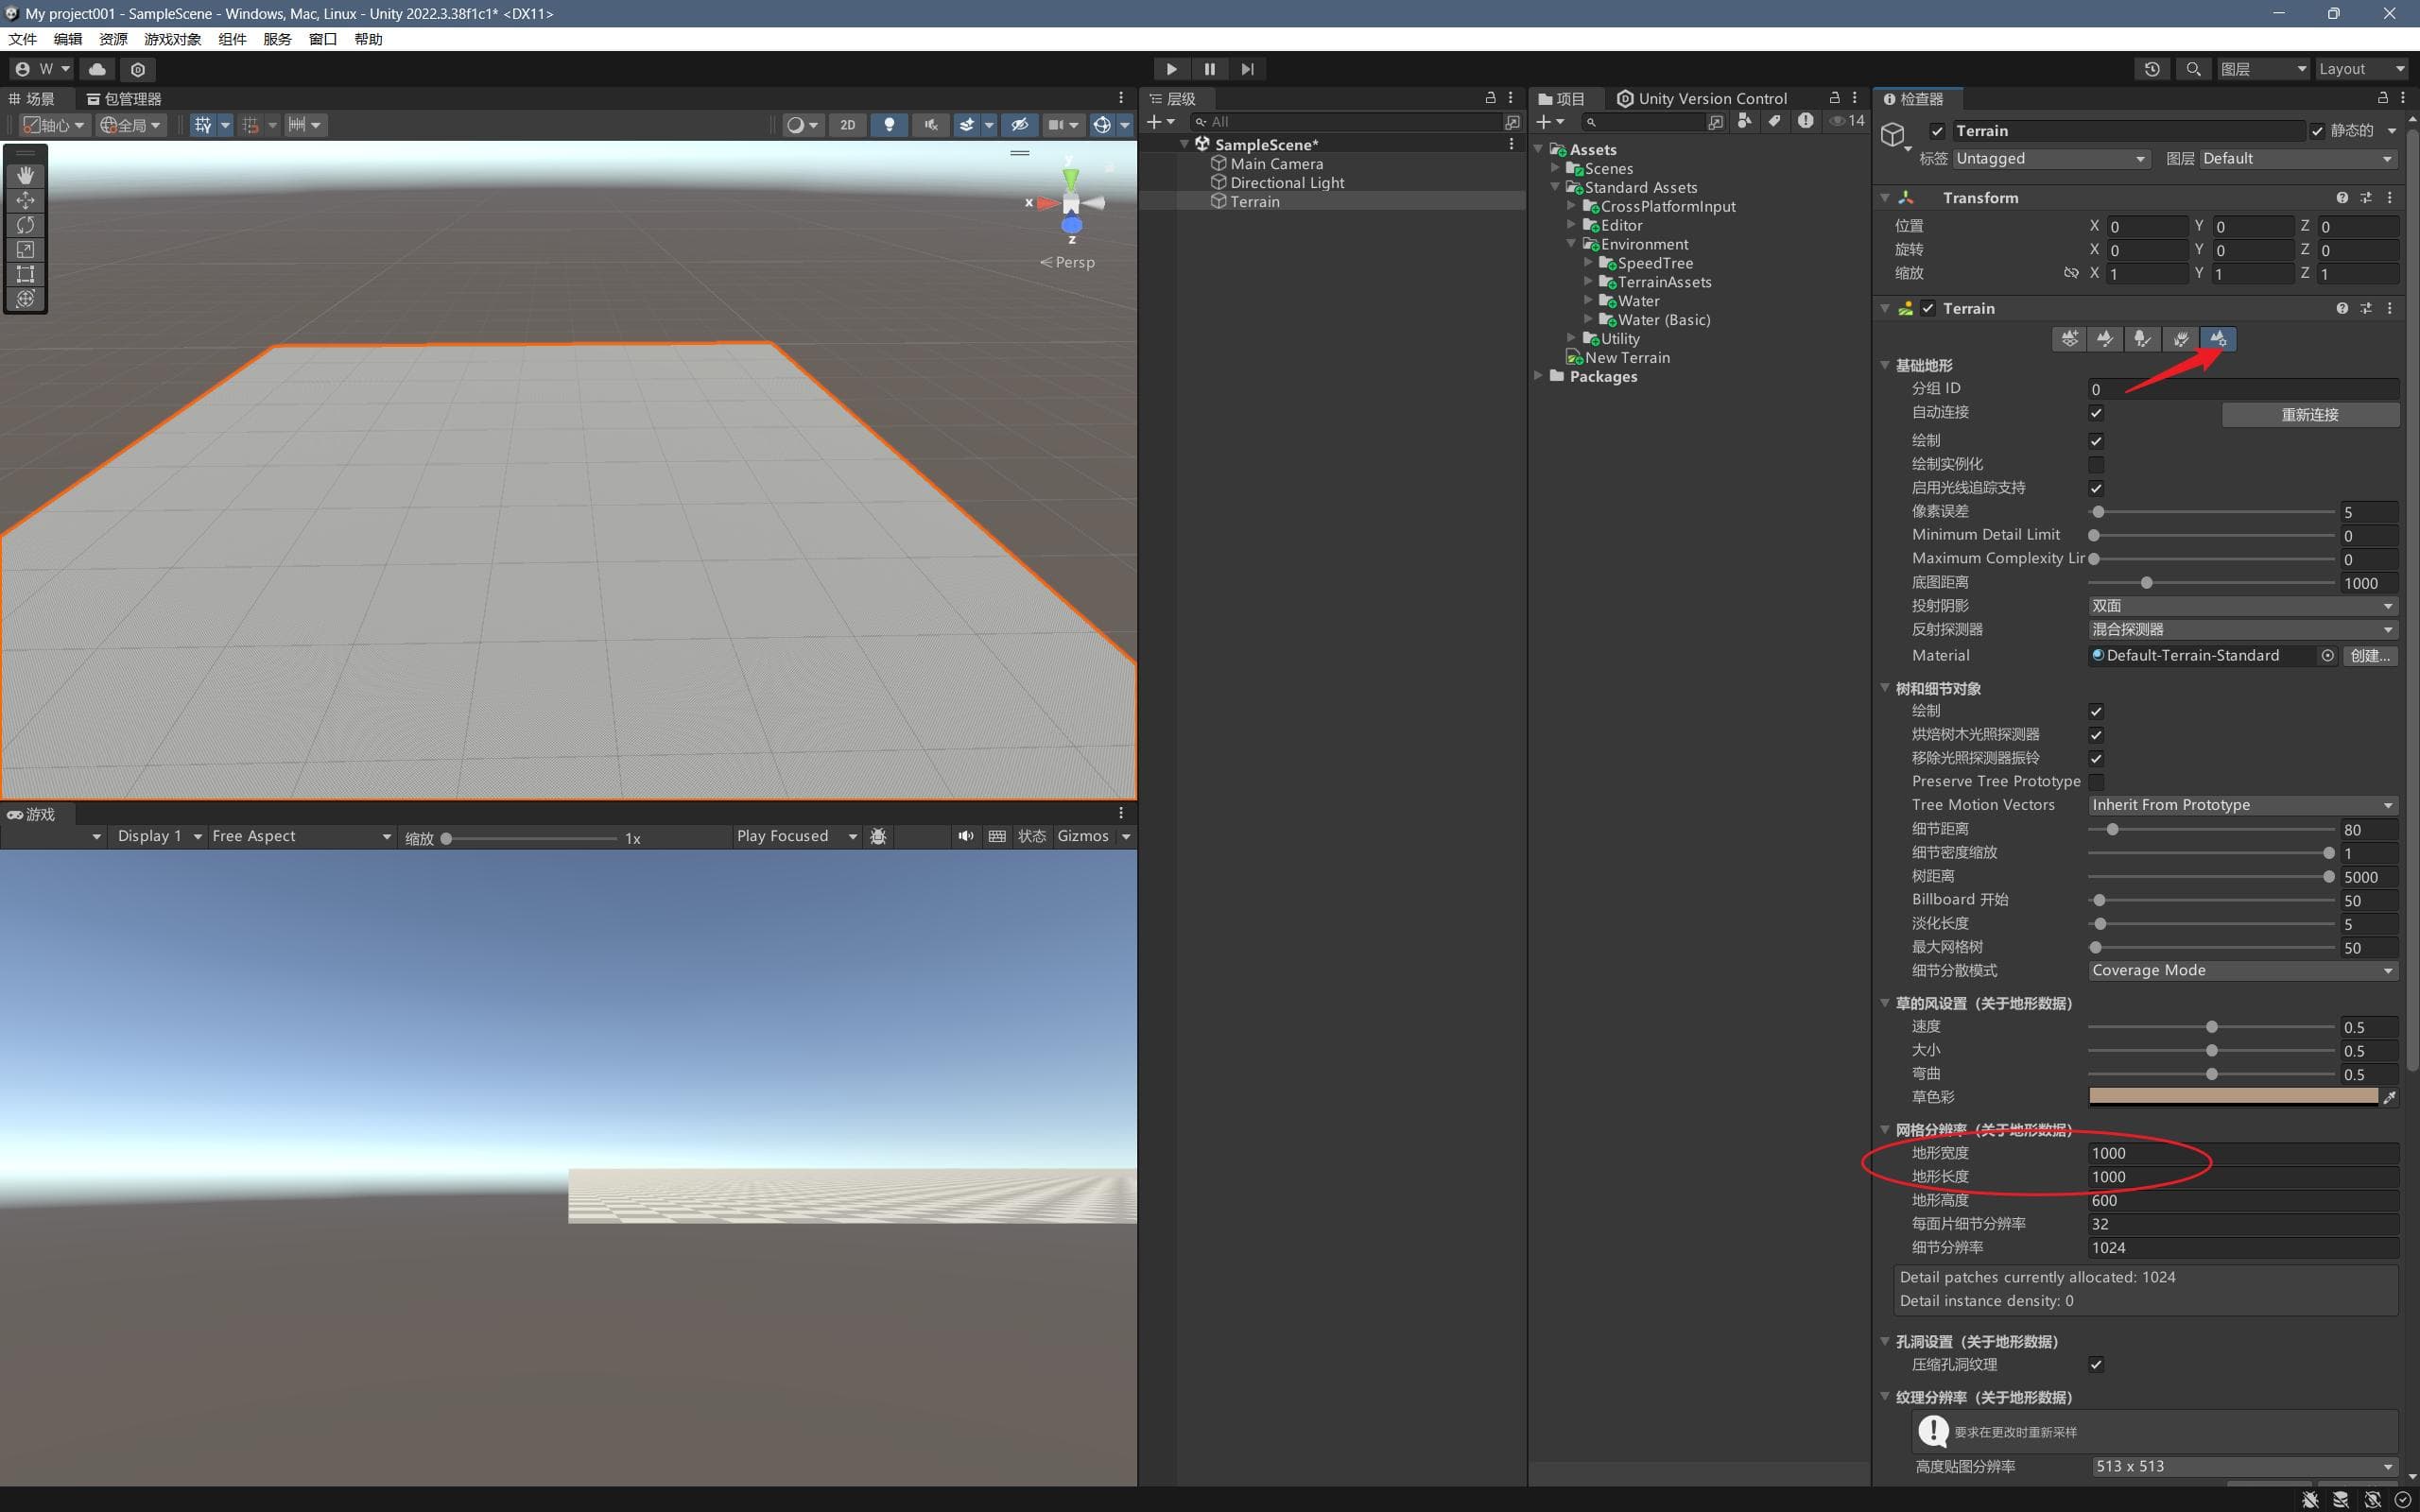Click the 状态 stats button
This screenshot has width=2420, height=1512.
[1032, 836]
